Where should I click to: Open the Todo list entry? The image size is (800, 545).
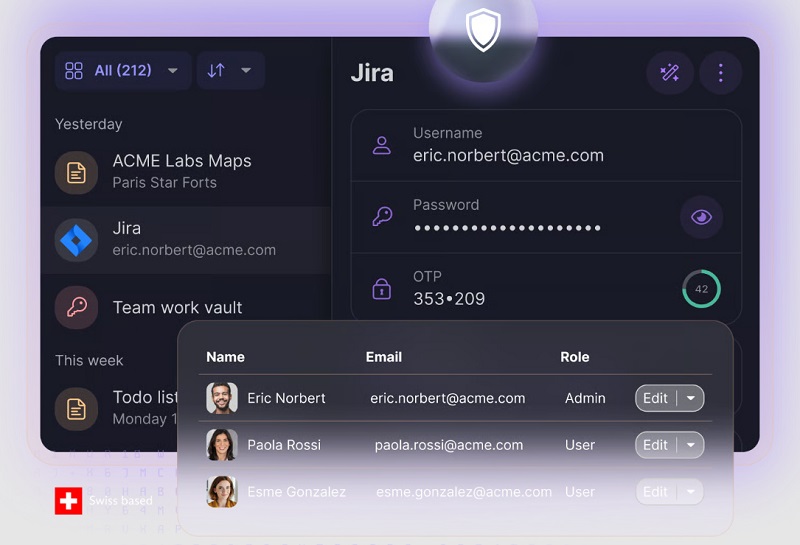click(x=110, y=408)
